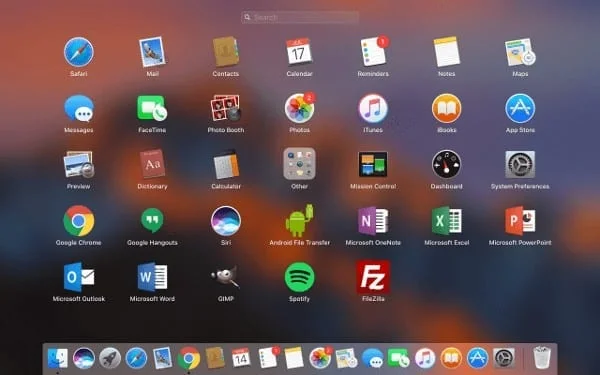Screen dimensions: 600x375
Task: Open Reminders from the Dock
Action: click(x=269, y=358)
